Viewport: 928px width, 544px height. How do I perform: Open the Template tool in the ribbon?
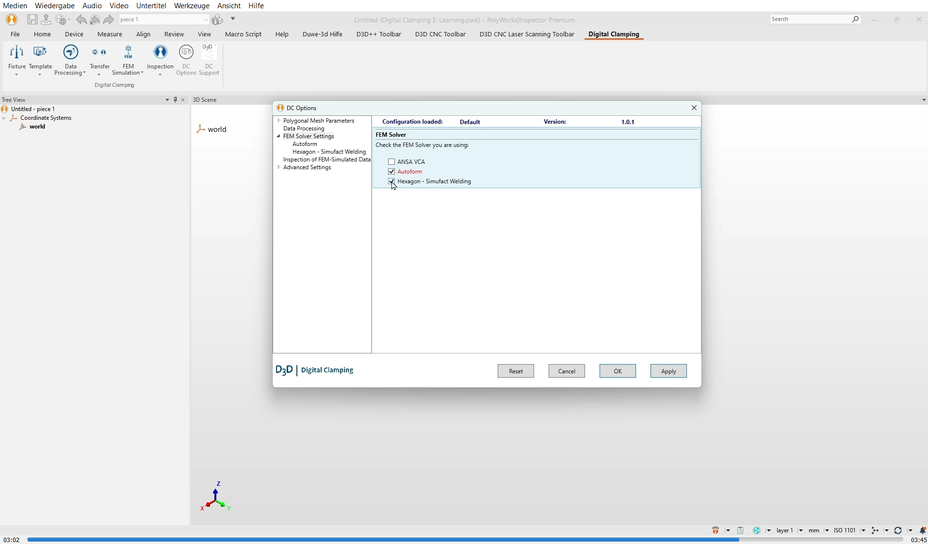[x=40, y=60]
